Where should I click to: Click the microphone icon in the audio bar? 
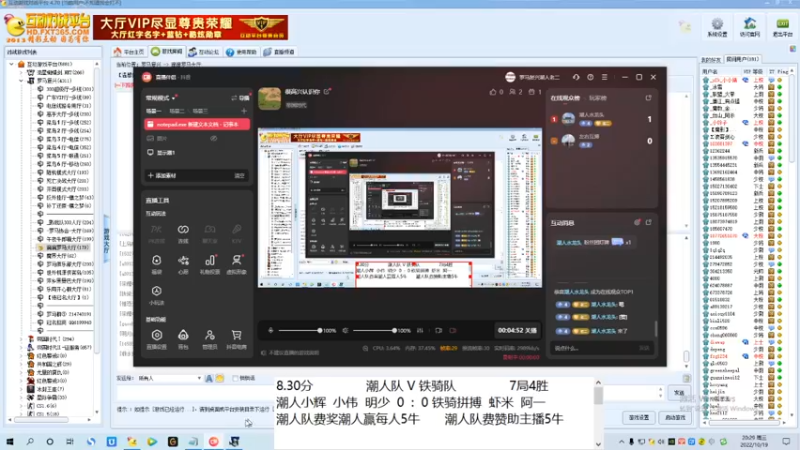point(270,331)
